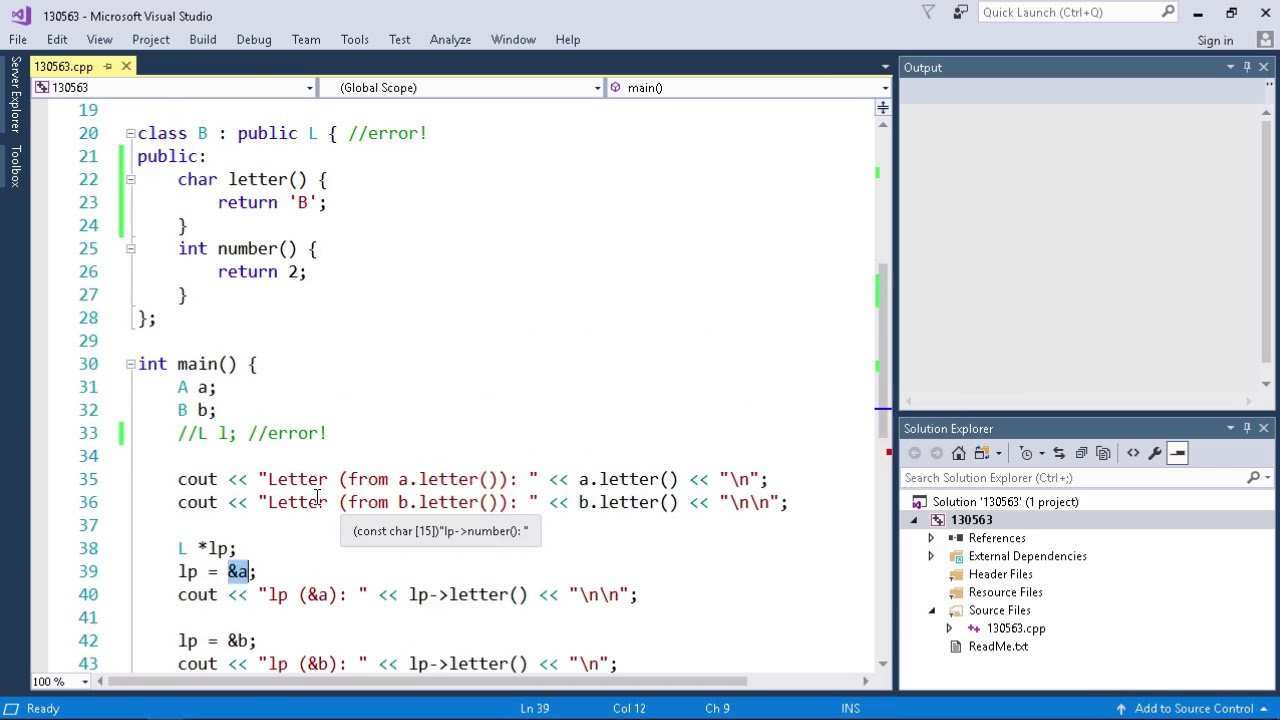Open the 100 % zoom level combo

(x=84, y=682)
